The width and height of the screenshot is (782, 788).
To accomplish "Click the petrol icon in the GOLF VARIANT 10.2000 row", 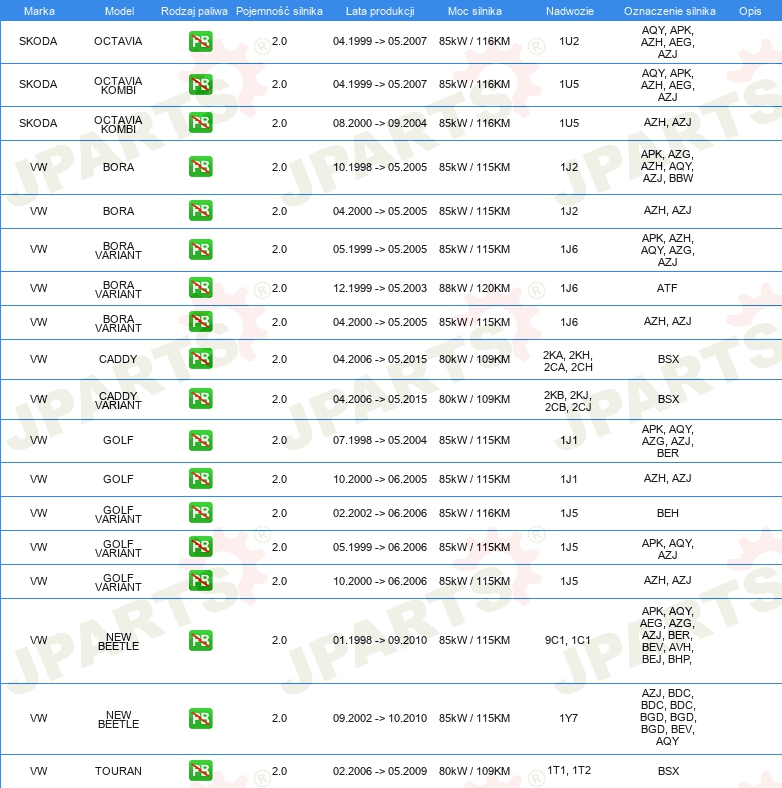I will point(201,581).
